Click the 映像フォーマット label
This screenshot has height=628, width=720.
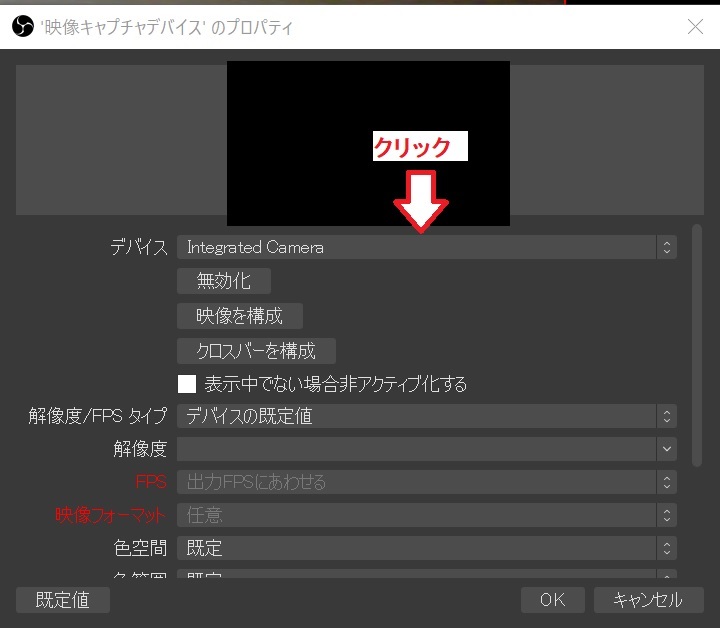click(x=110, y=515)
